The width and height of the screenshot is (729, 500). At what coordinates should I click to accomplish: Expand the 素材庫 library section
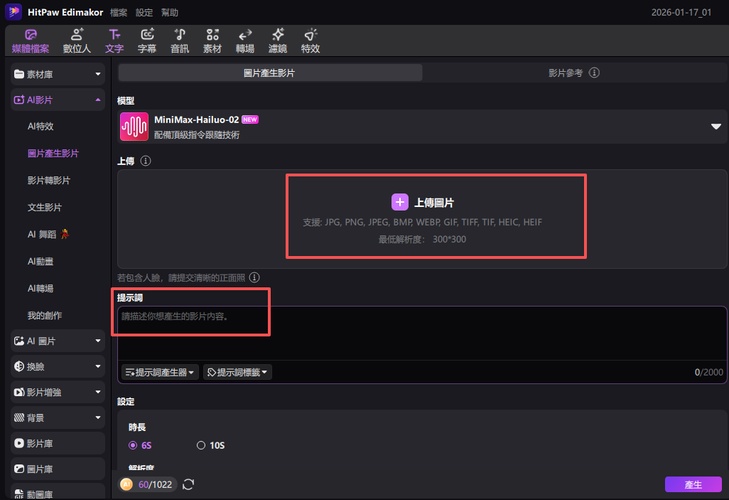pos(58,74)
